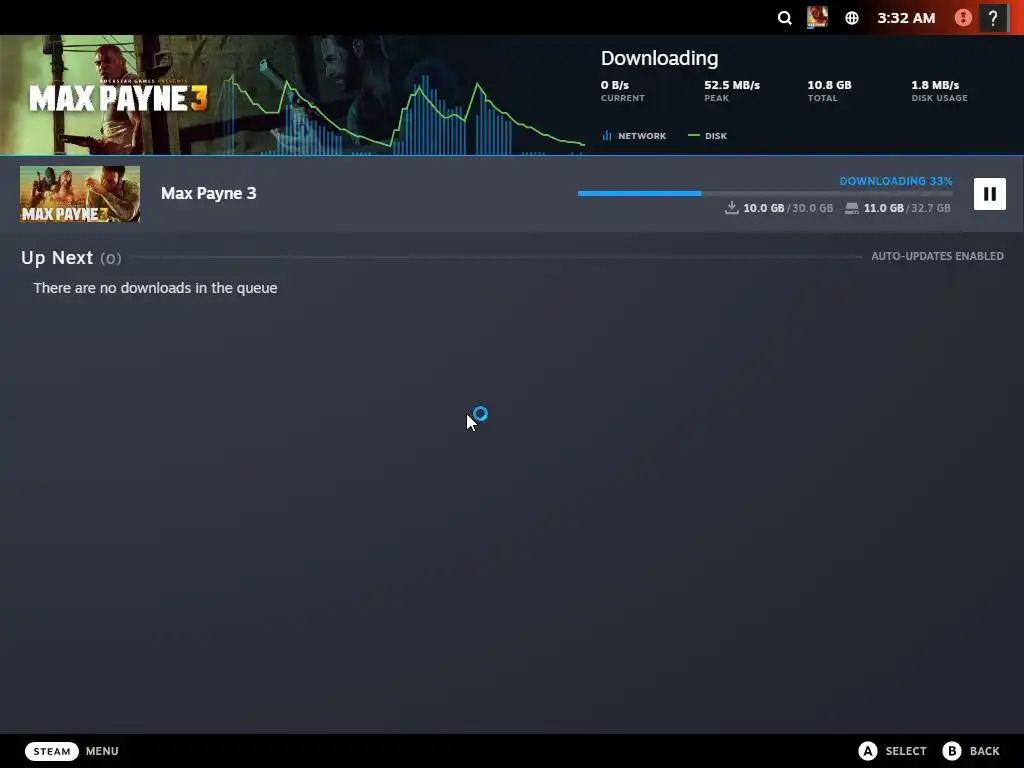Click the Max Payne 3 thumbnail
Image resolution: width=1024 pixels, height=768 pixels.
pos(80,194)
